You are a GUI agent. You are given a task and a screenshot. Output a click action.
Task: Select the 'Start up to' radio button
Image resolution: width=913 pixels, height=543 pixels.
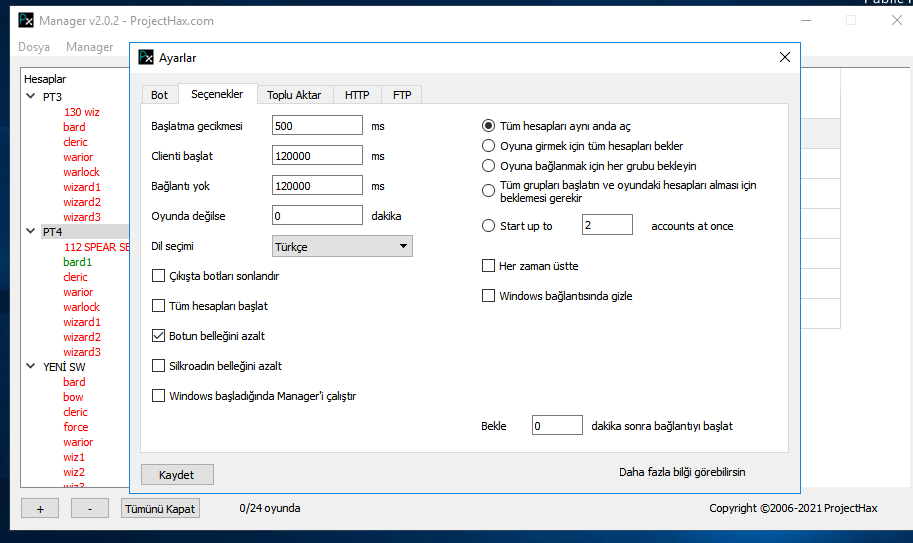[489, 226]
